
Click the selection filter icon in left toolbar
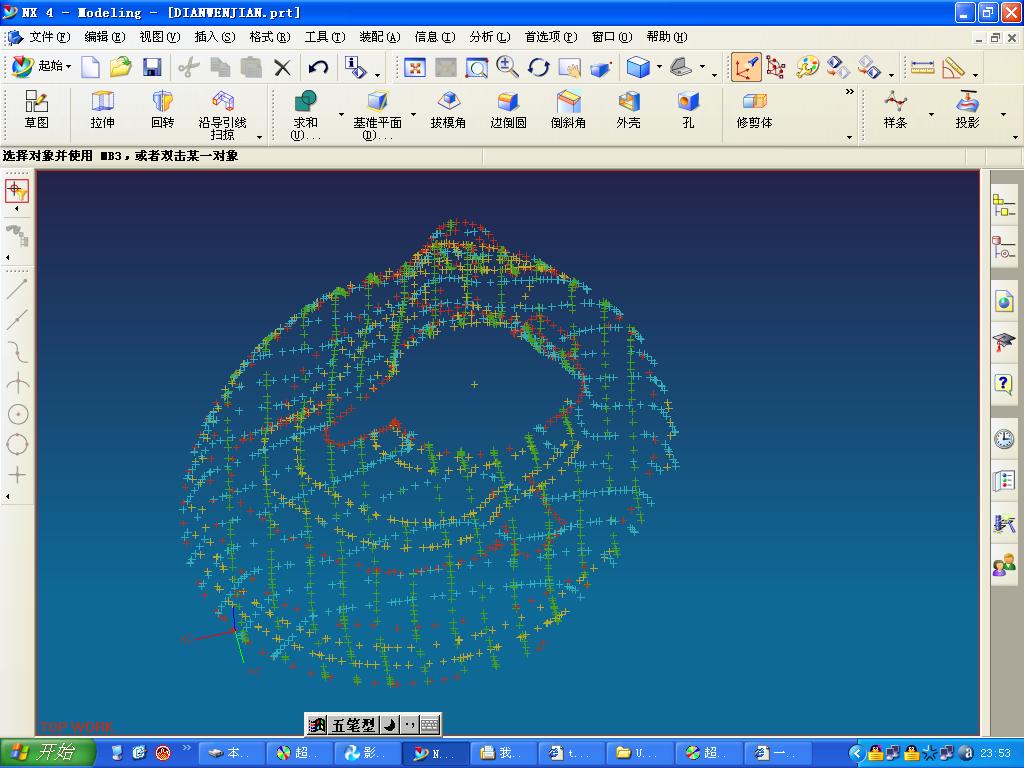pos(17,191)
